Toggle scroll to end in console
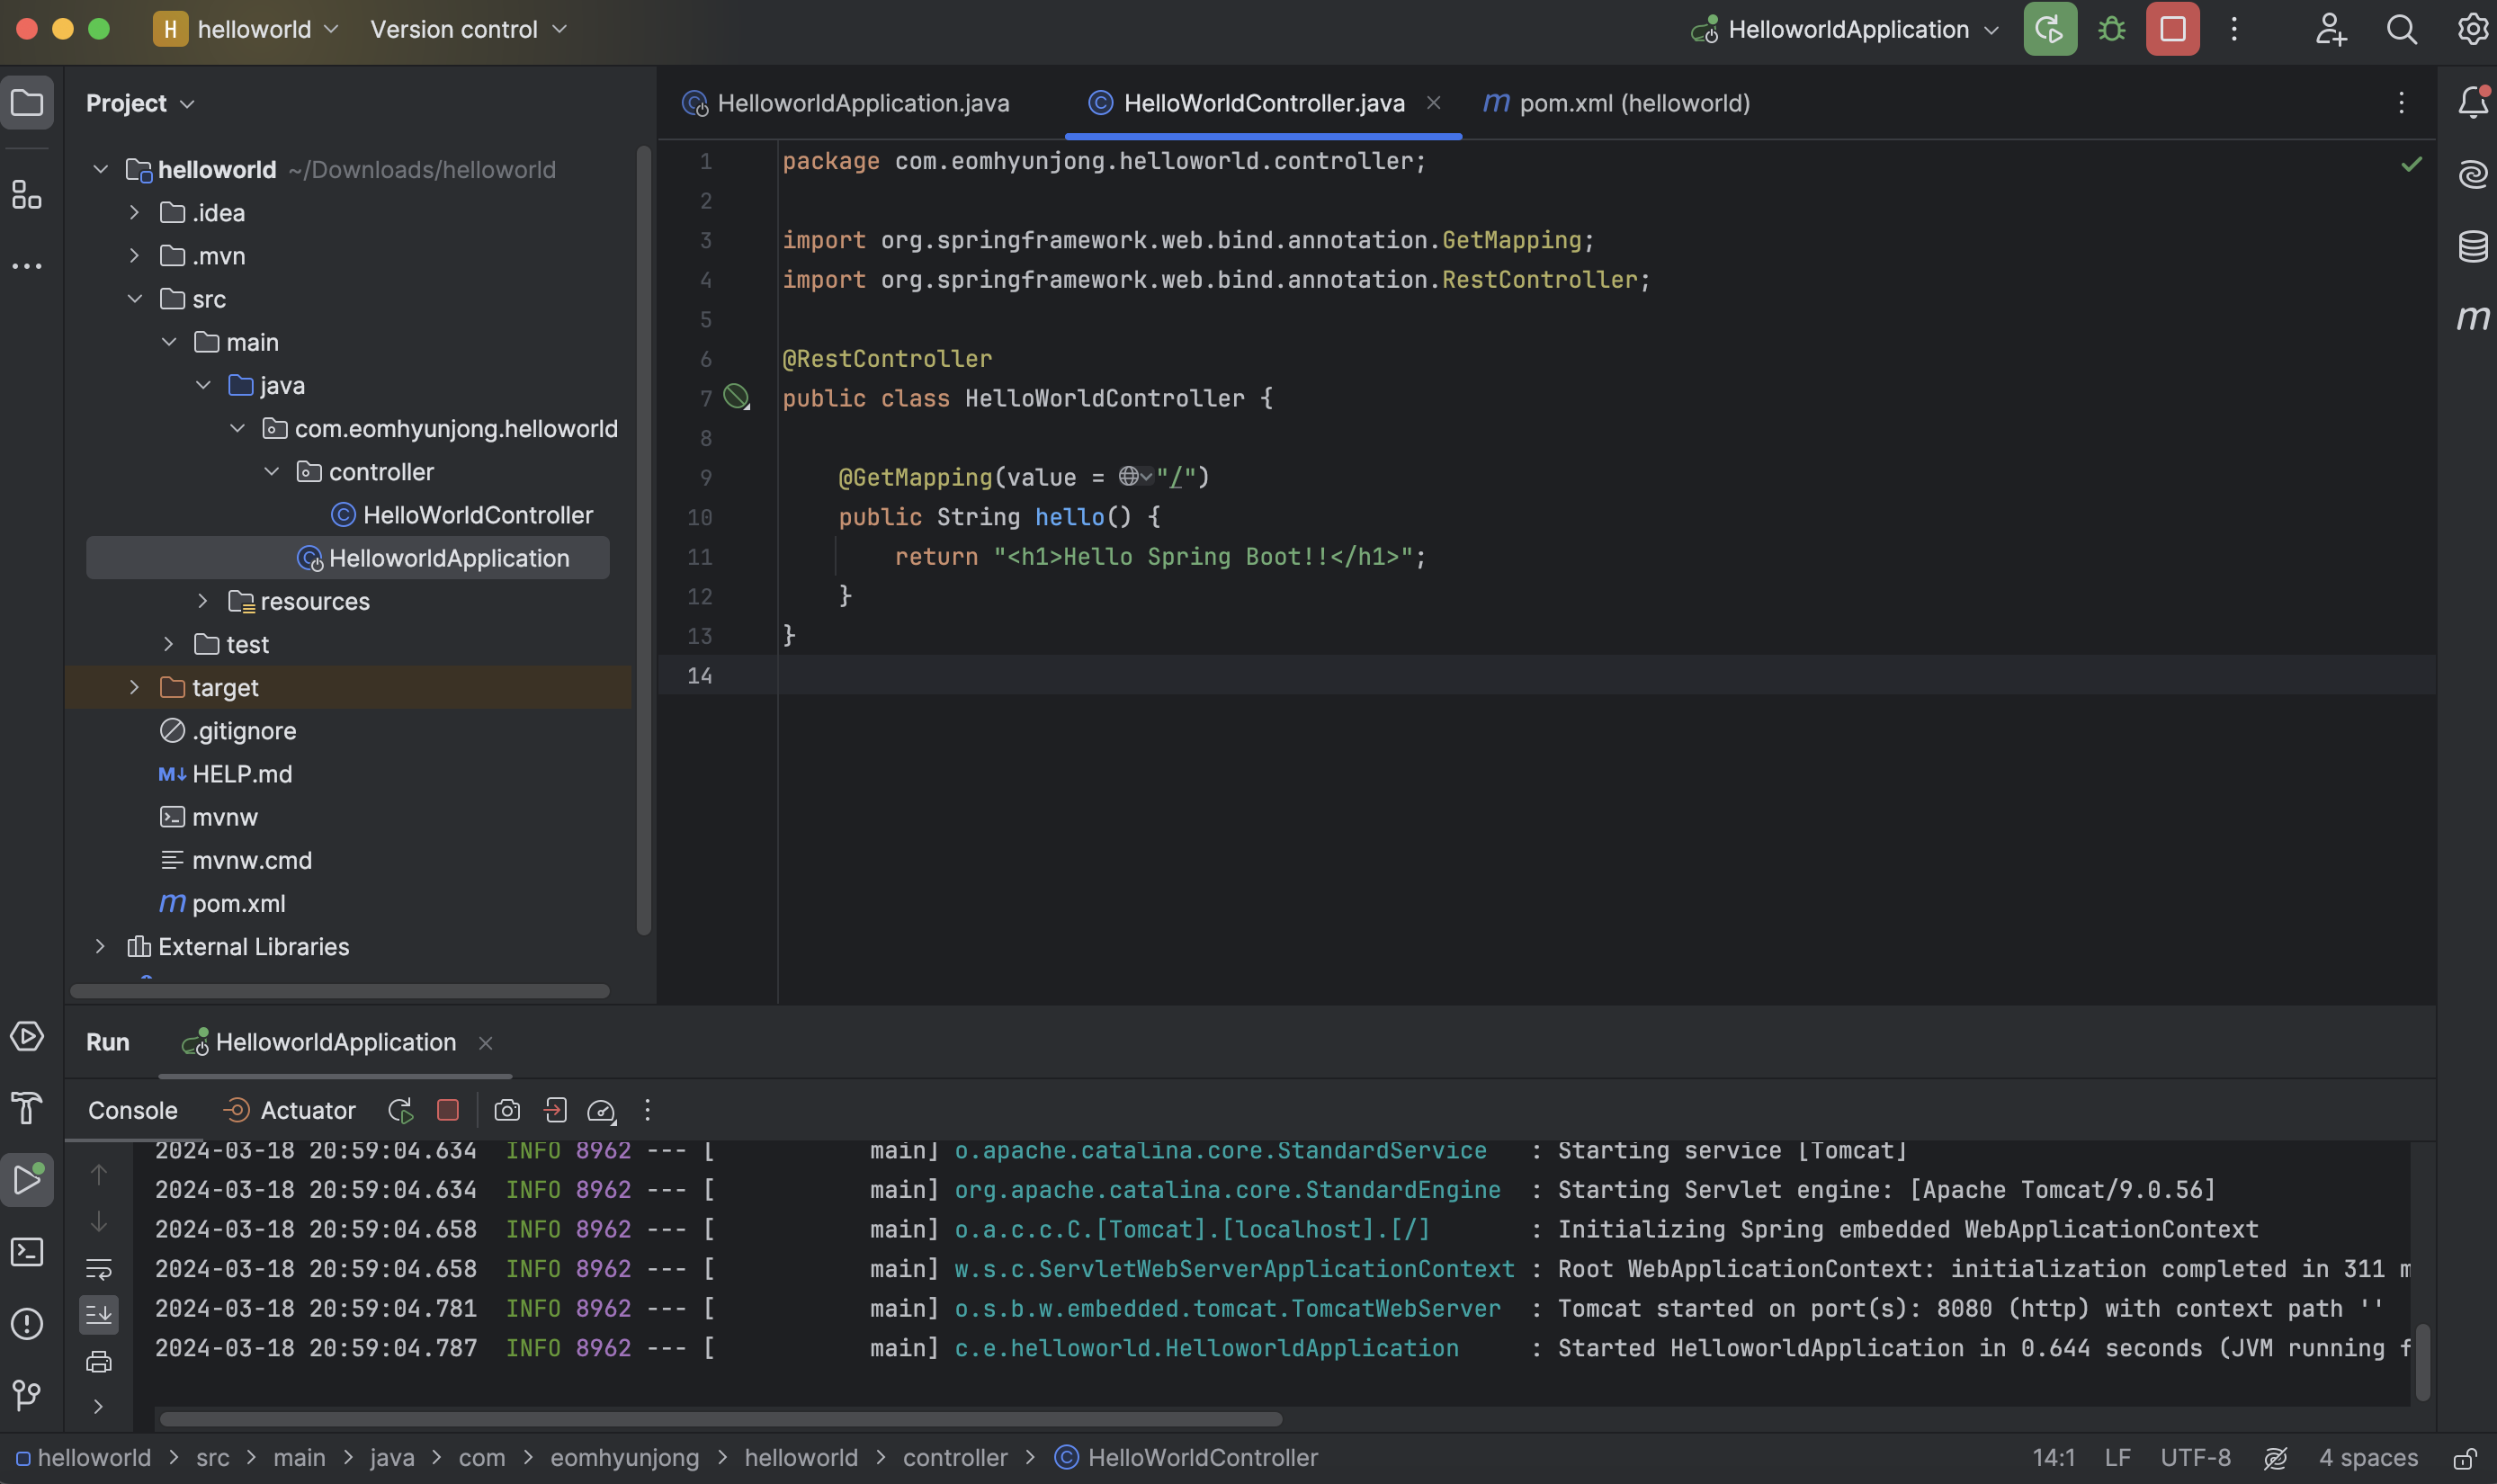Image resolution: width=2497 pixels, height=1484 pixels. (99, 1314)
